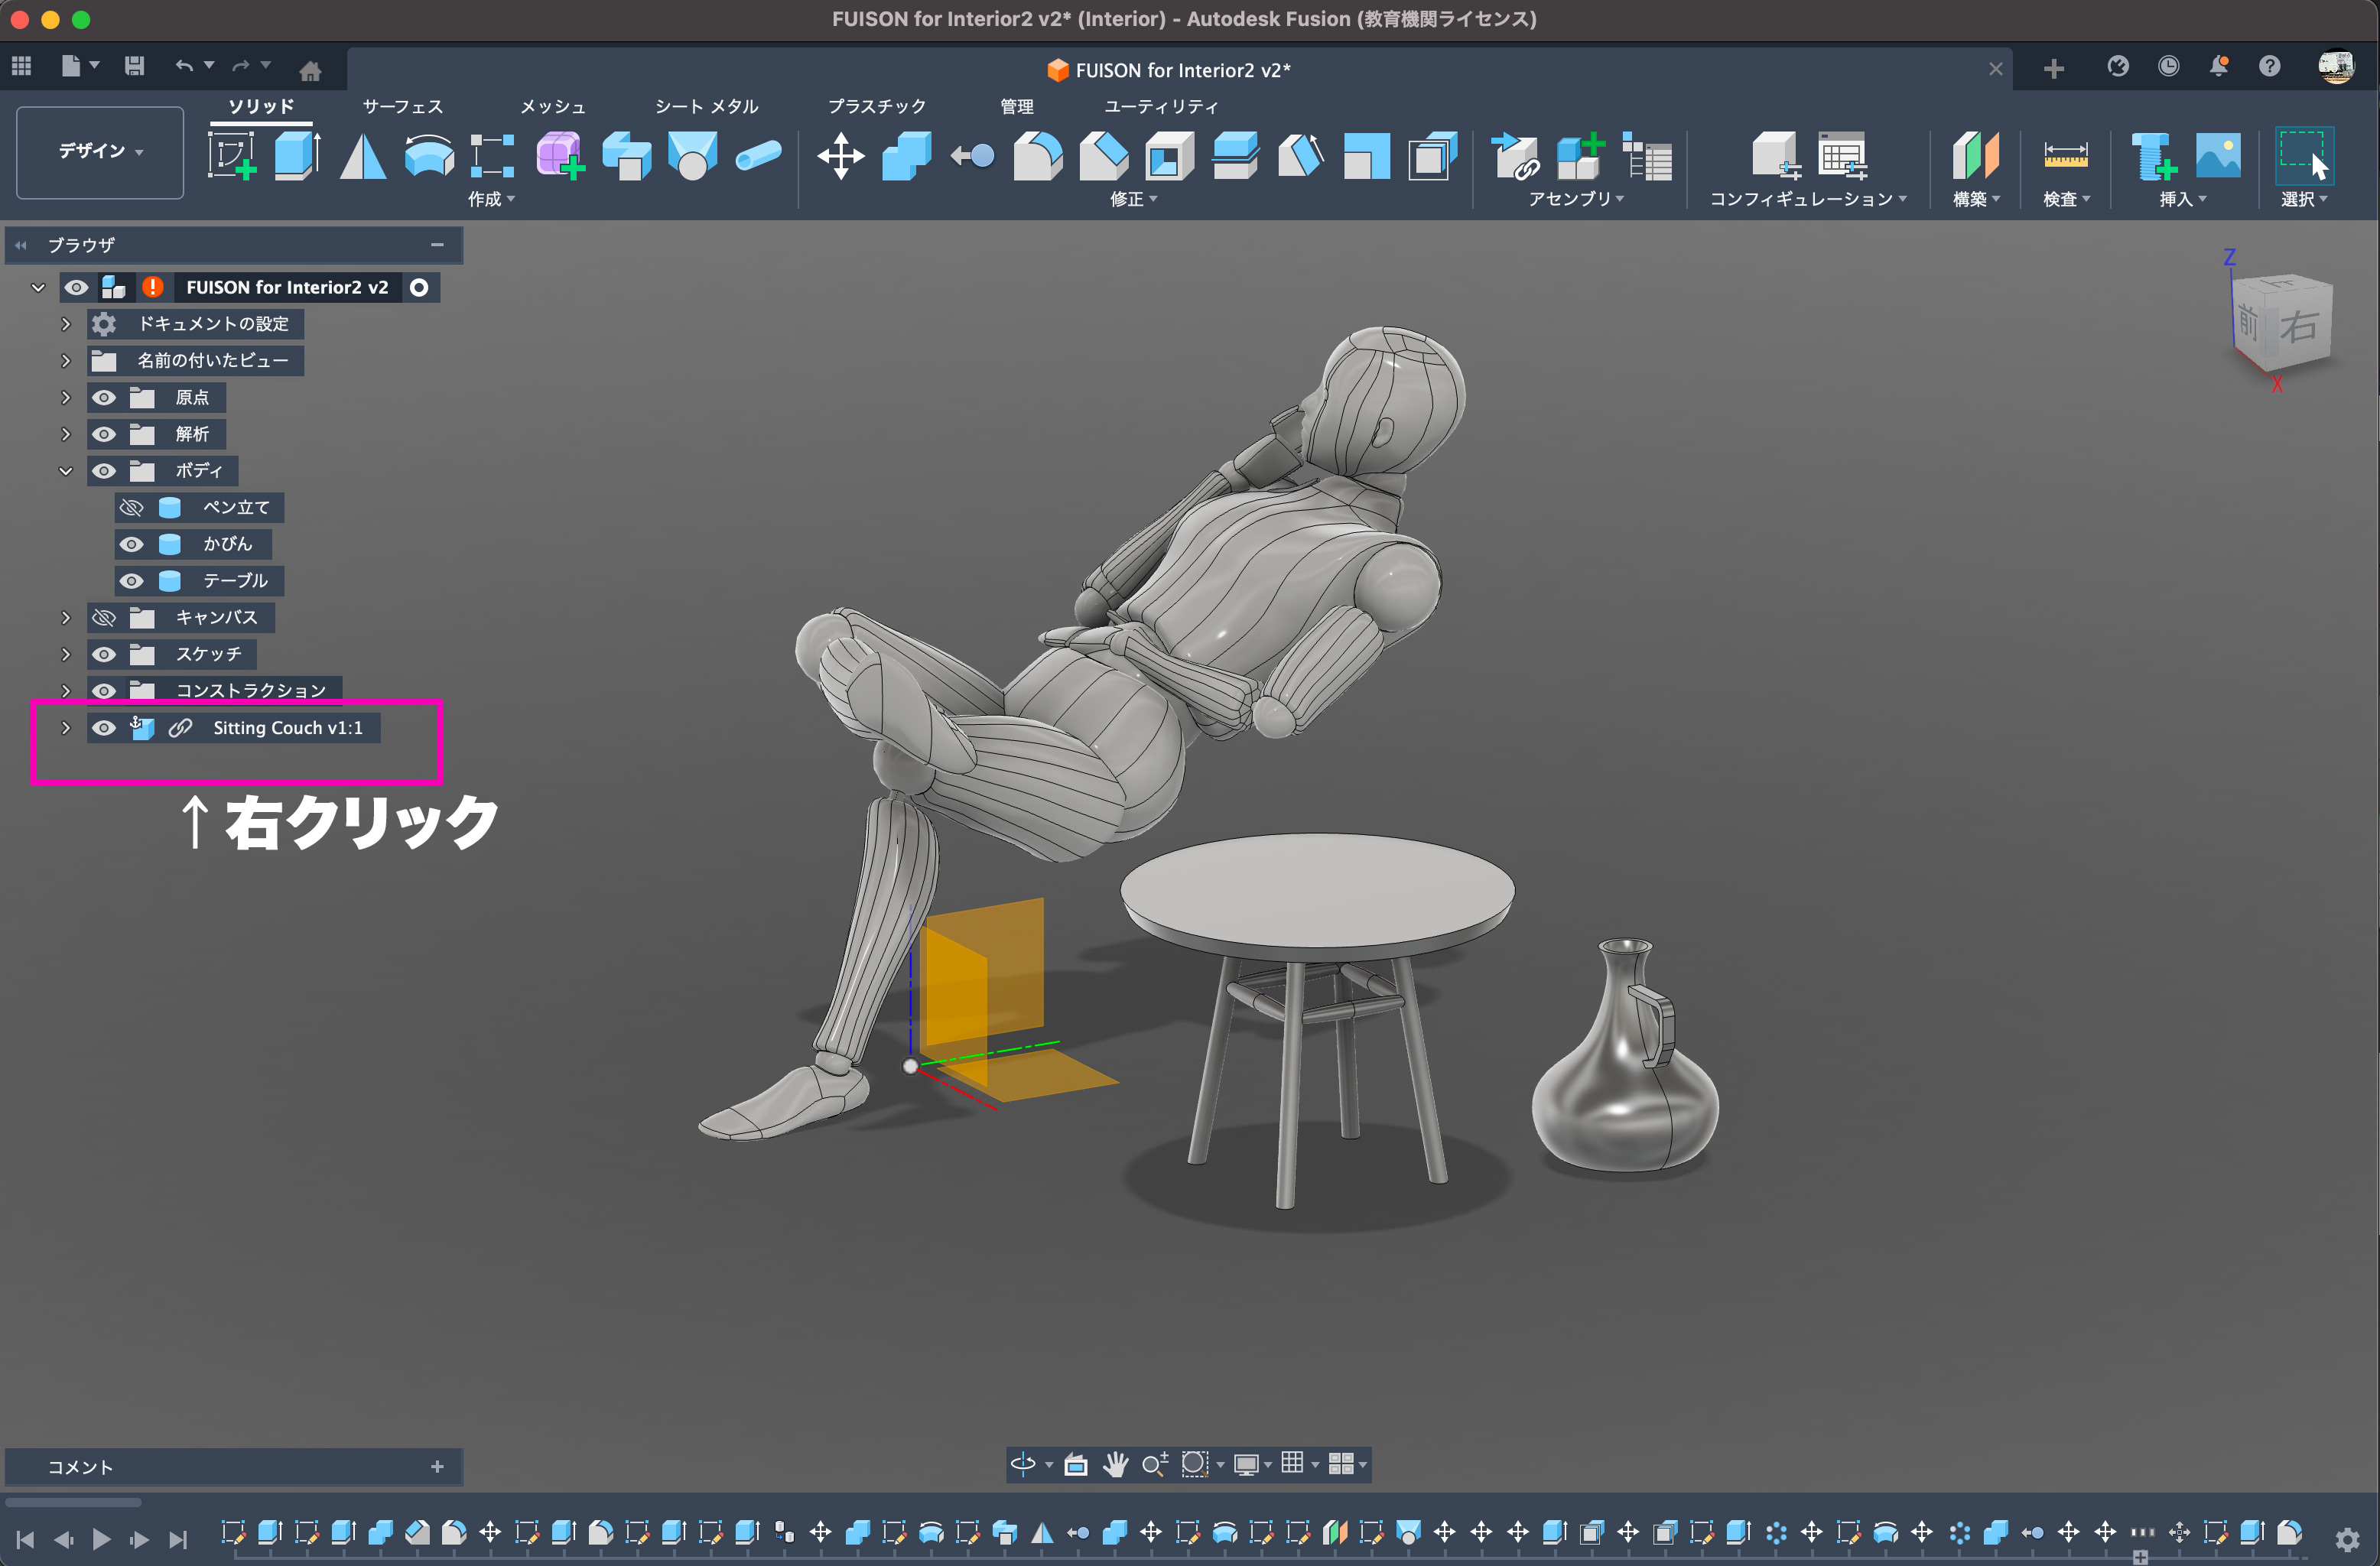Screen dimensions: 2380x1566
Task: Click the Shell tool icon
Action: (1169, 156)
